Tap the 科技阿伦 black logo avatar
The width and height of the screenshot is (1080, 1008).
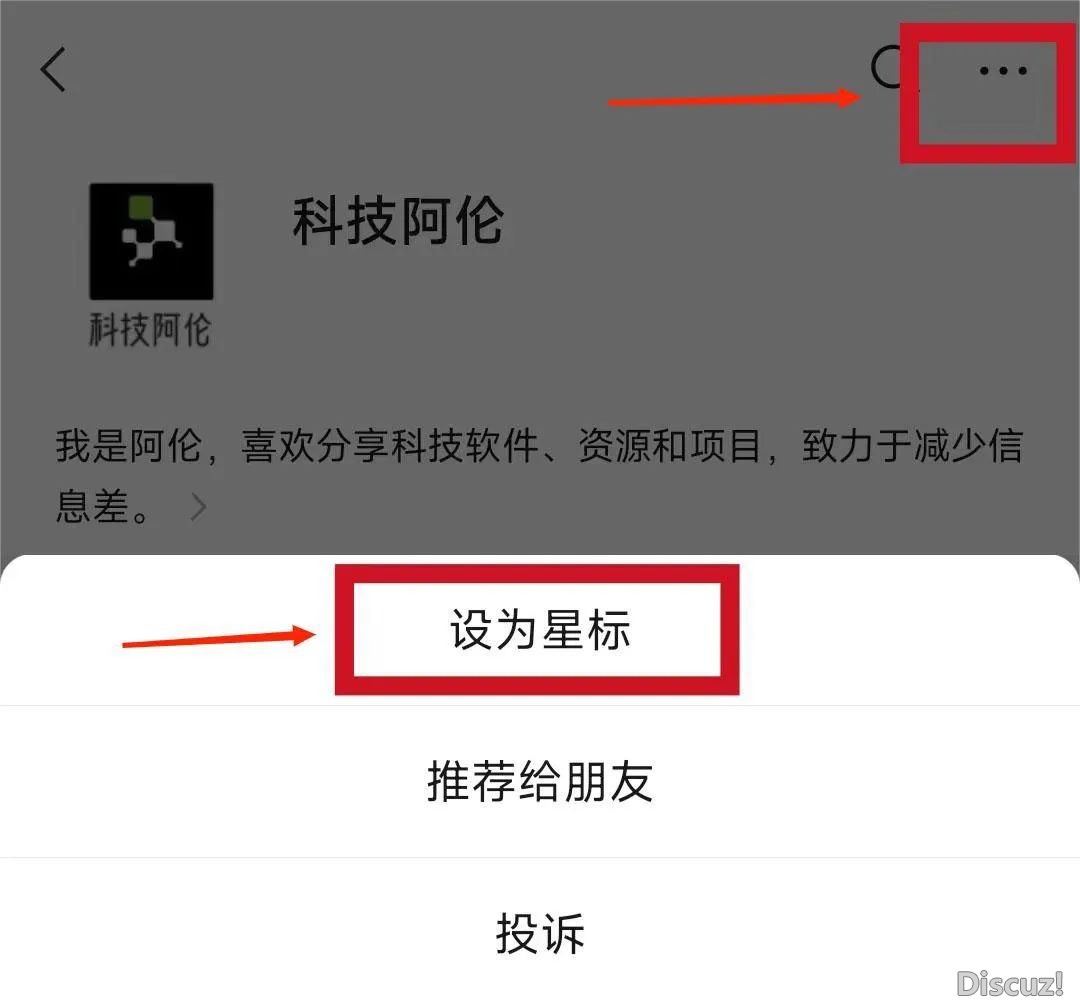pos(152,241)
